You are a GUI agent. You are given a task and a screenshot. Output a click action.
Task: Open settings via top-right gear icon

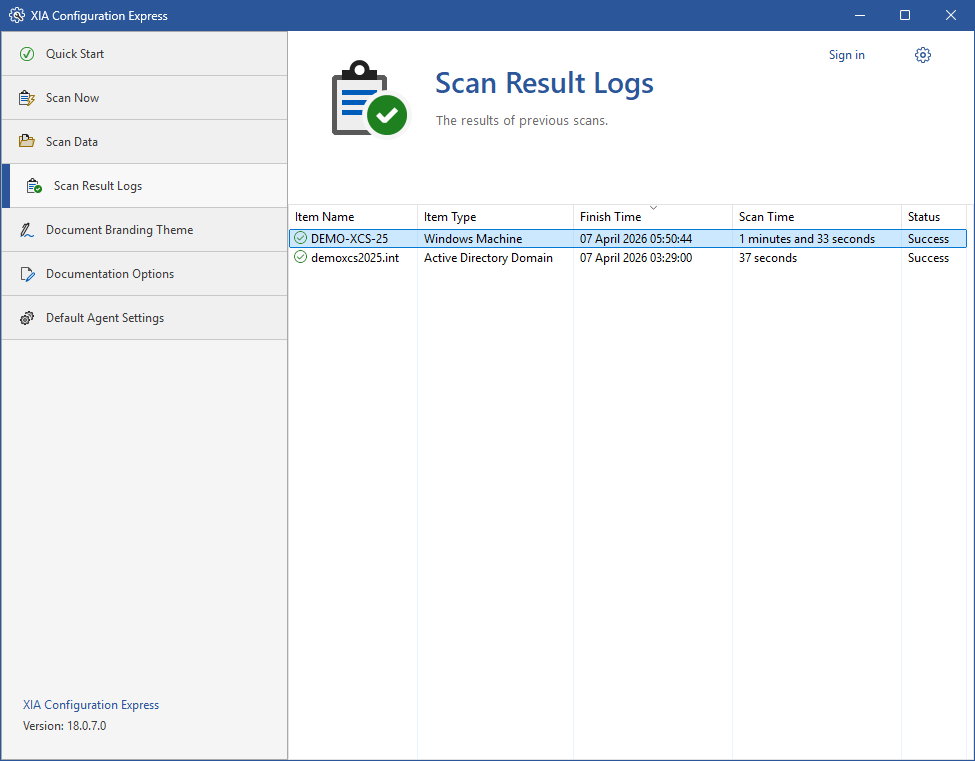[922, 55]
